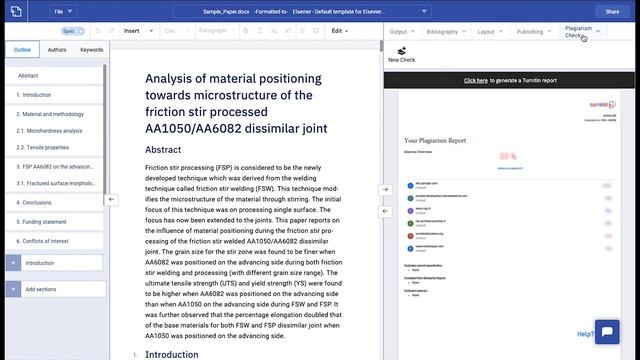This screenshot has width=640, height=360.
Task: Toggle bold formatting
Action: [x=246, y=31]
